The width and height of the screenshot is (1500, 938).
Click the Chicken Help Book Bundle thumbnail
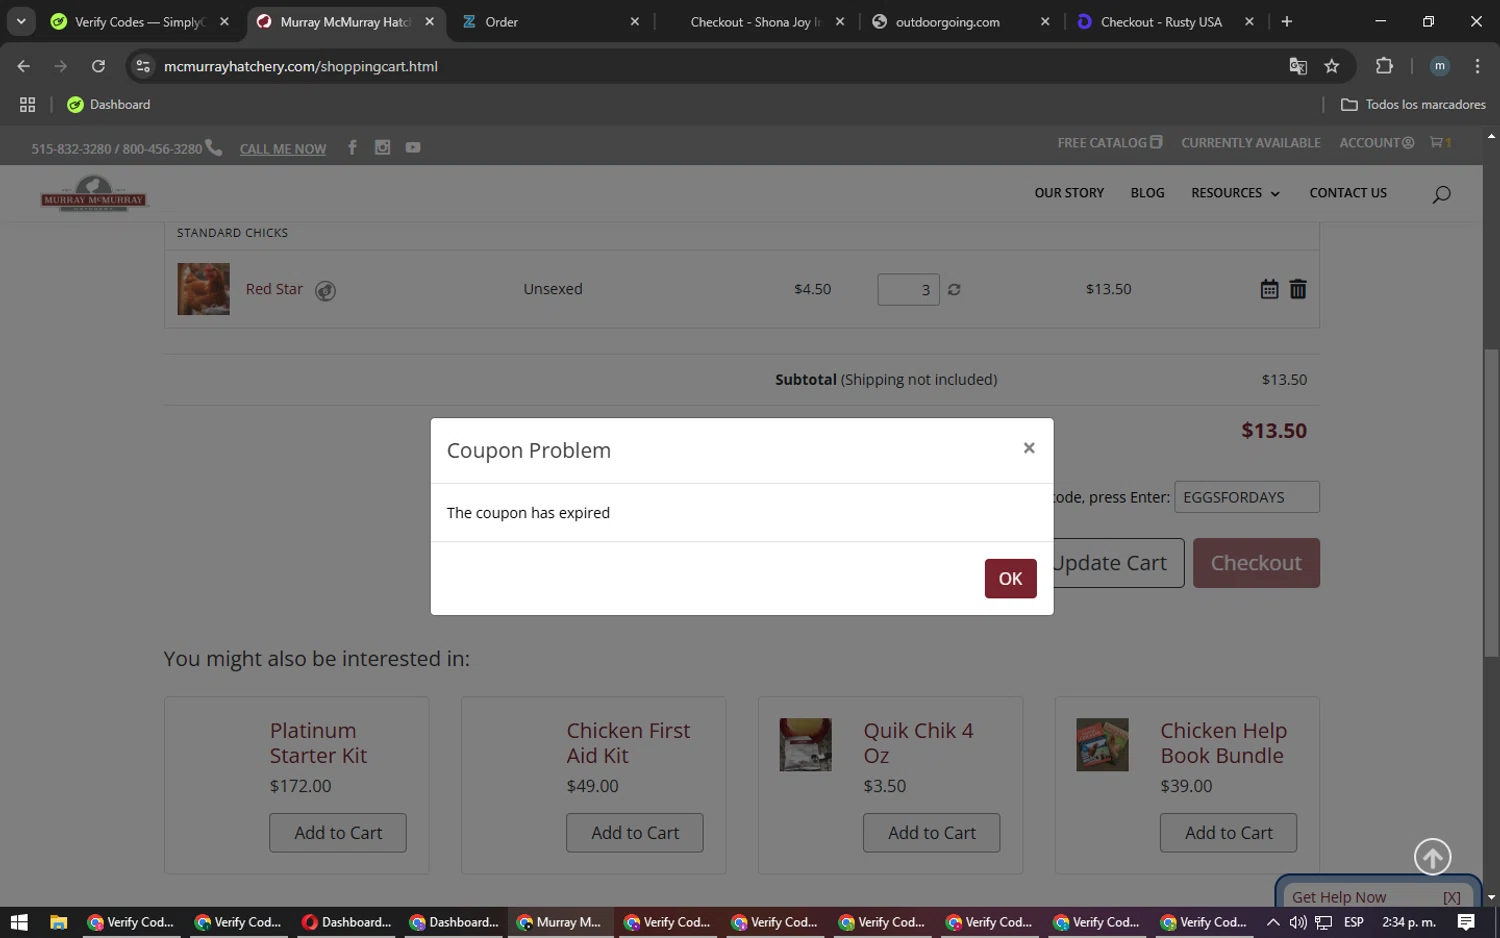[1102, 744]
